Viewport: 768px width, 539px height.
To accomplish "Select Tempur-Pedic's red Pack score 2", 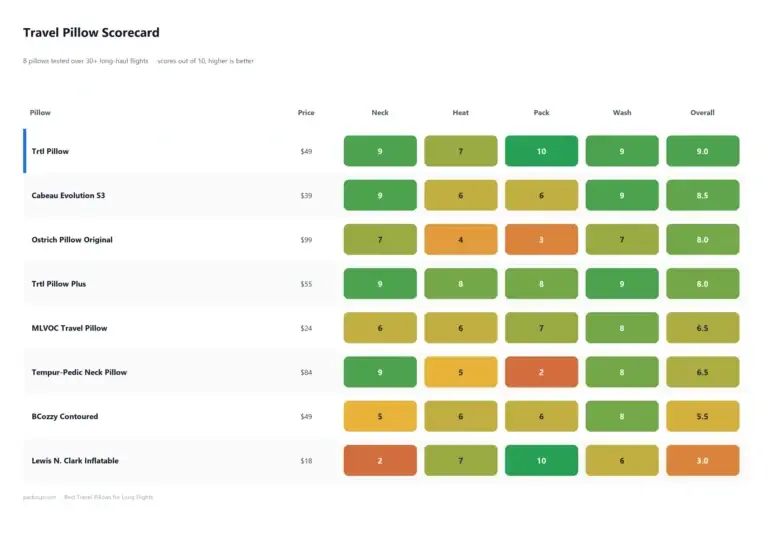I will (x=541, y=372).
